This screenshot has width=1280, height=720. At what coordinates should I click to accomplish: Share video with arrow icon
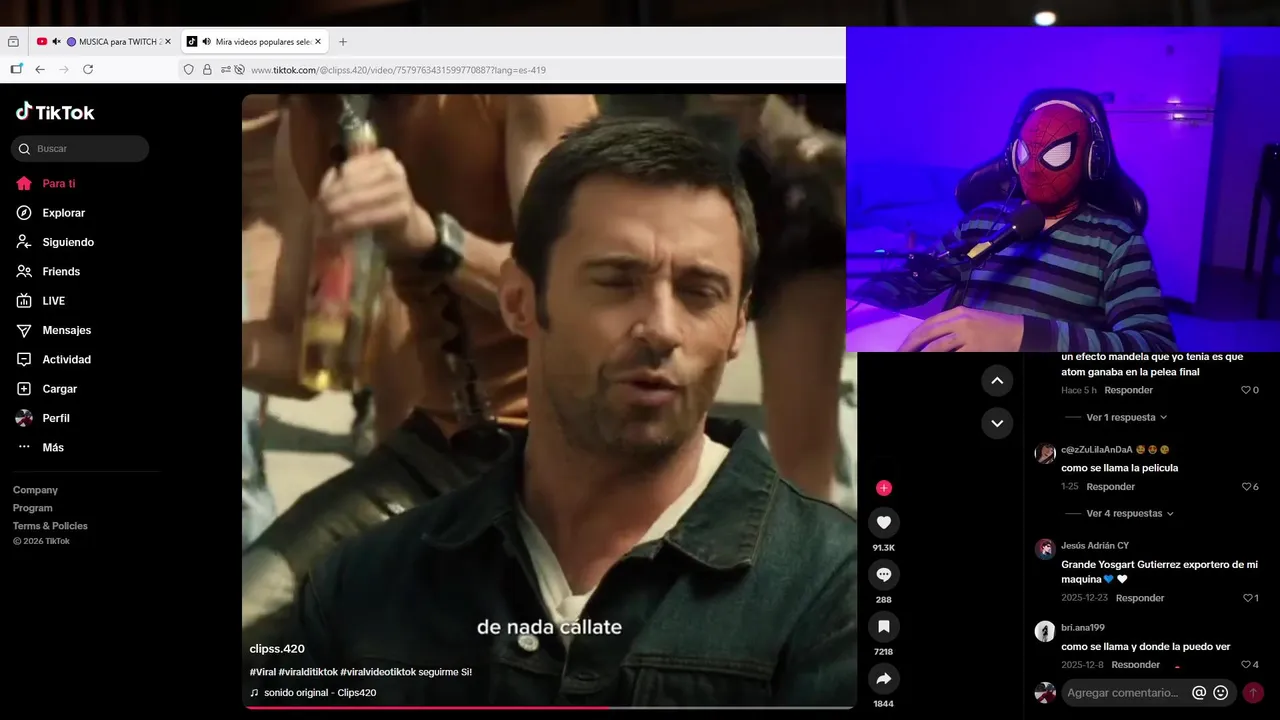(883, 678)
